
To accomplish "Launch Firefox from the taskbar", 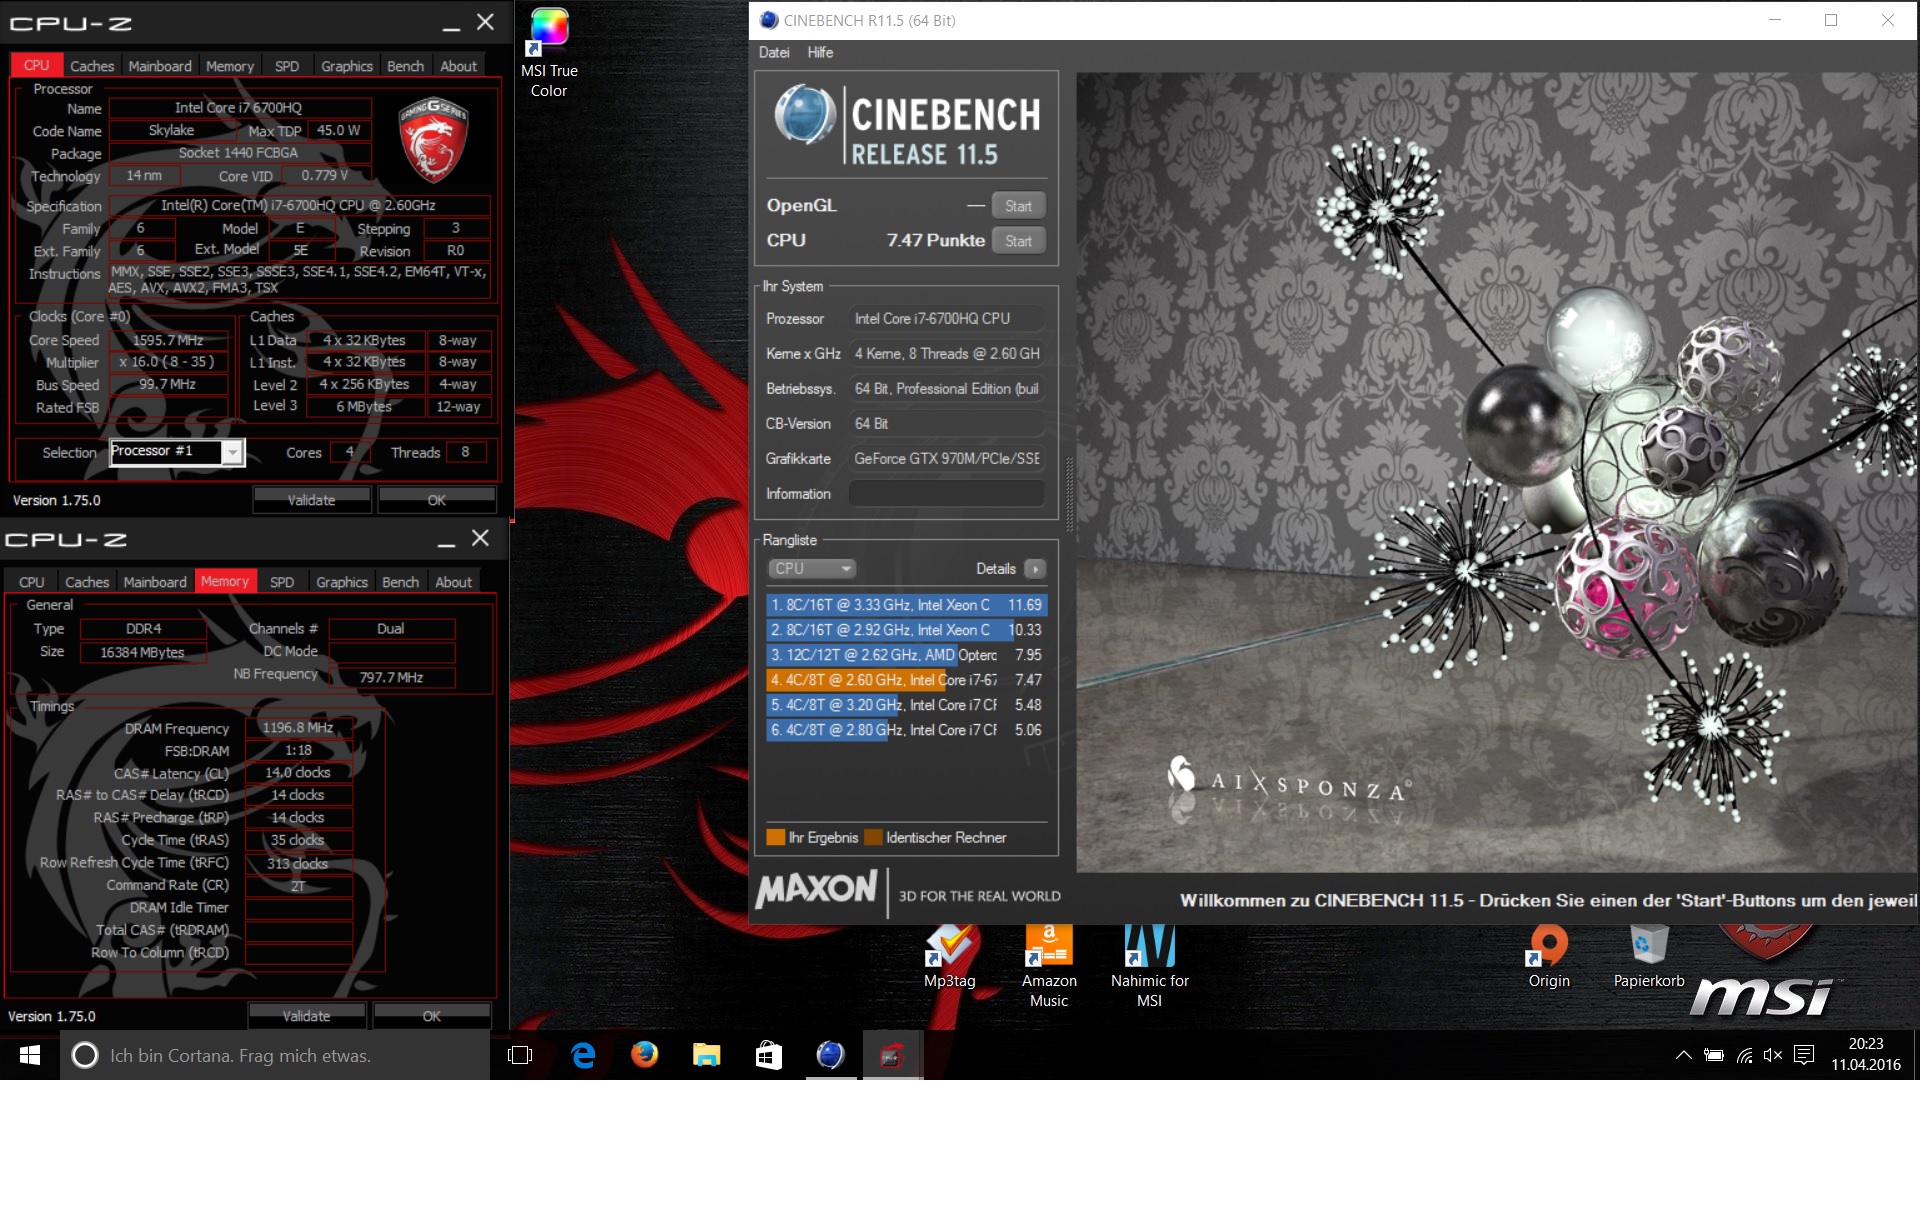I will point(645,1055).
